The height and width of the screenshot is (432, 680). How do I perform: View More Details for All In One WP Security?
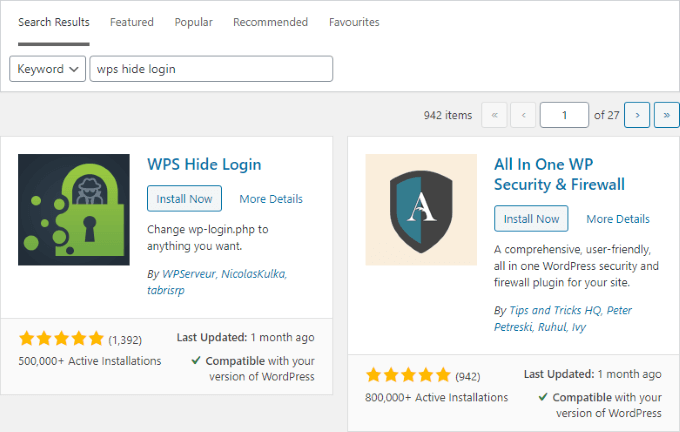(x=618, y=219)
